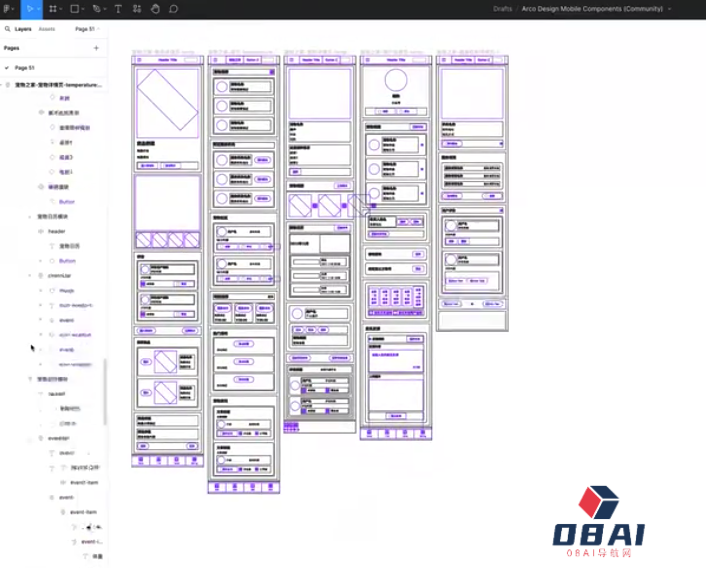Open the Page 51 dropdown
Image resolution: width=706 pixels, height=568 pixels.
[x=87, y=29]
